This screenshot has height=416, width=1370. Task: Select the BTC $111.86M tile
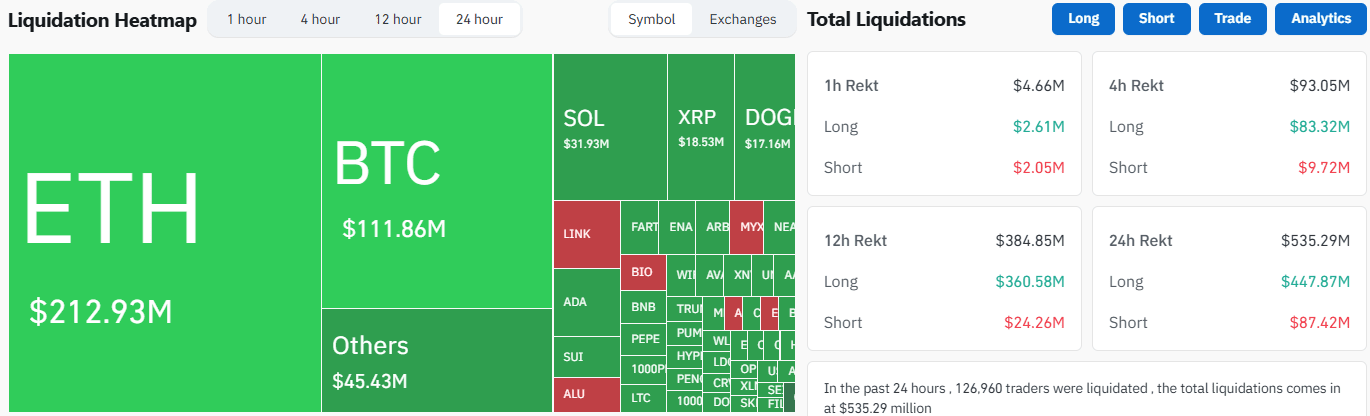pos(436,180)
